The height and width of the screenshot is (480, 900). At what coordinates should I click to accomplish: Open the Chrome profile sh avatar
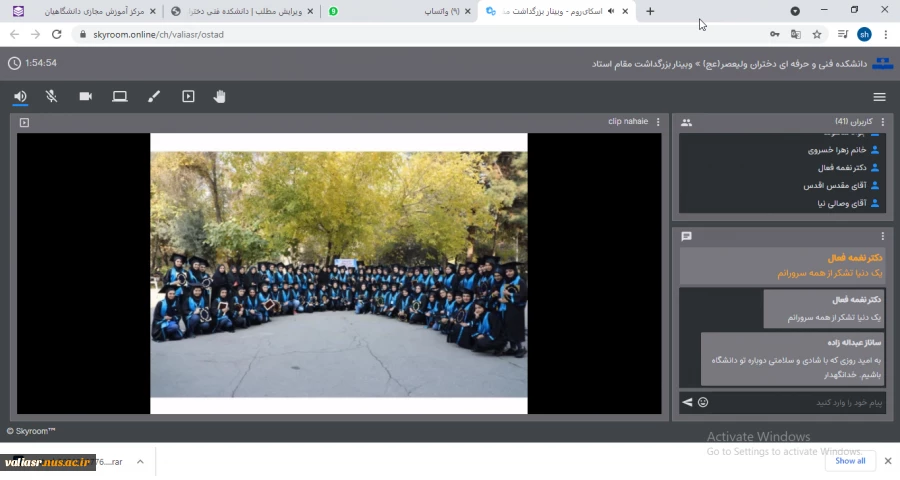pos(864,34)
